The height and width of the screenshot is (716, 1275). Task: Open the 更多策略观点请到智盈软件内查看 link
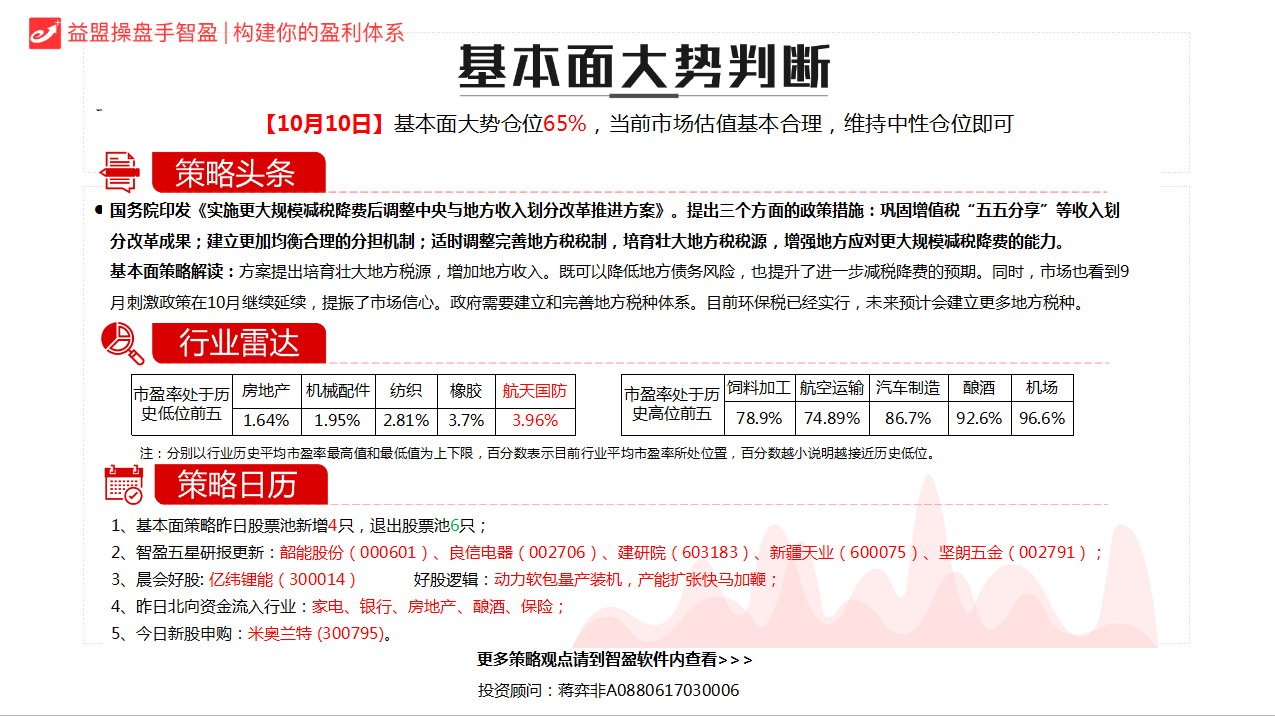[x=614, y=660]
